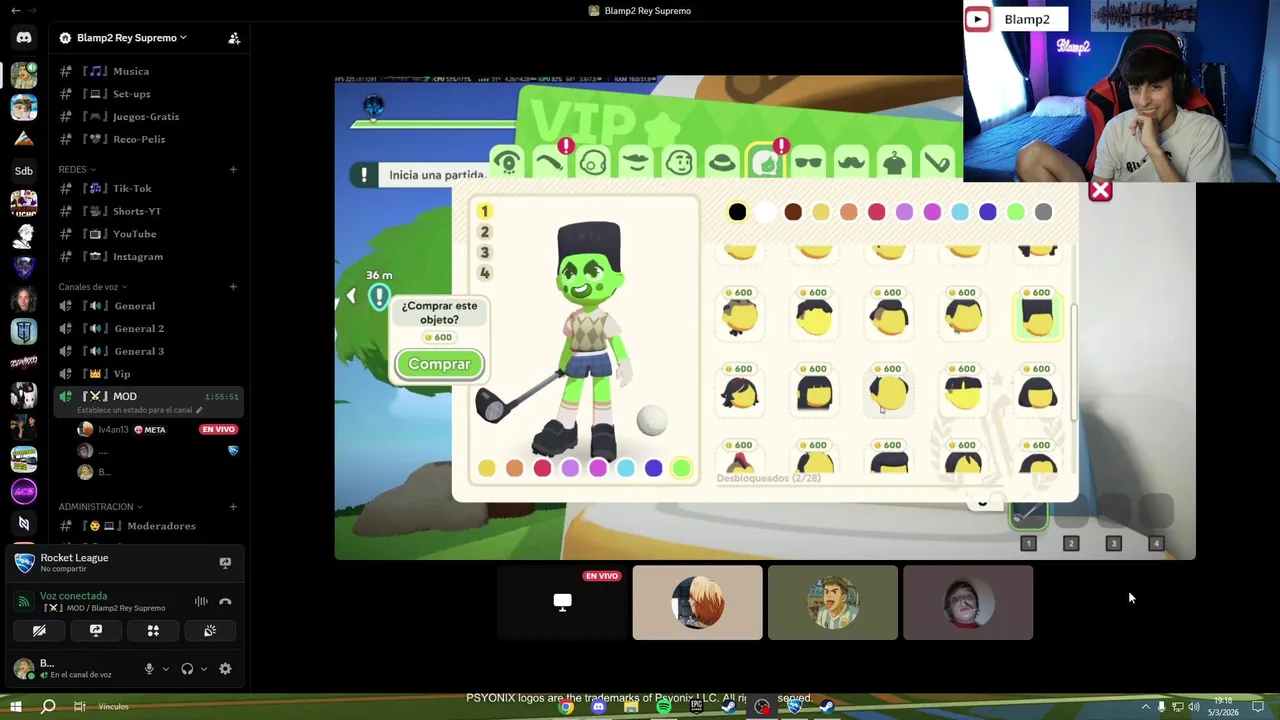
Task: Pick the black hair color swatch
Action: tap(737, 212)
